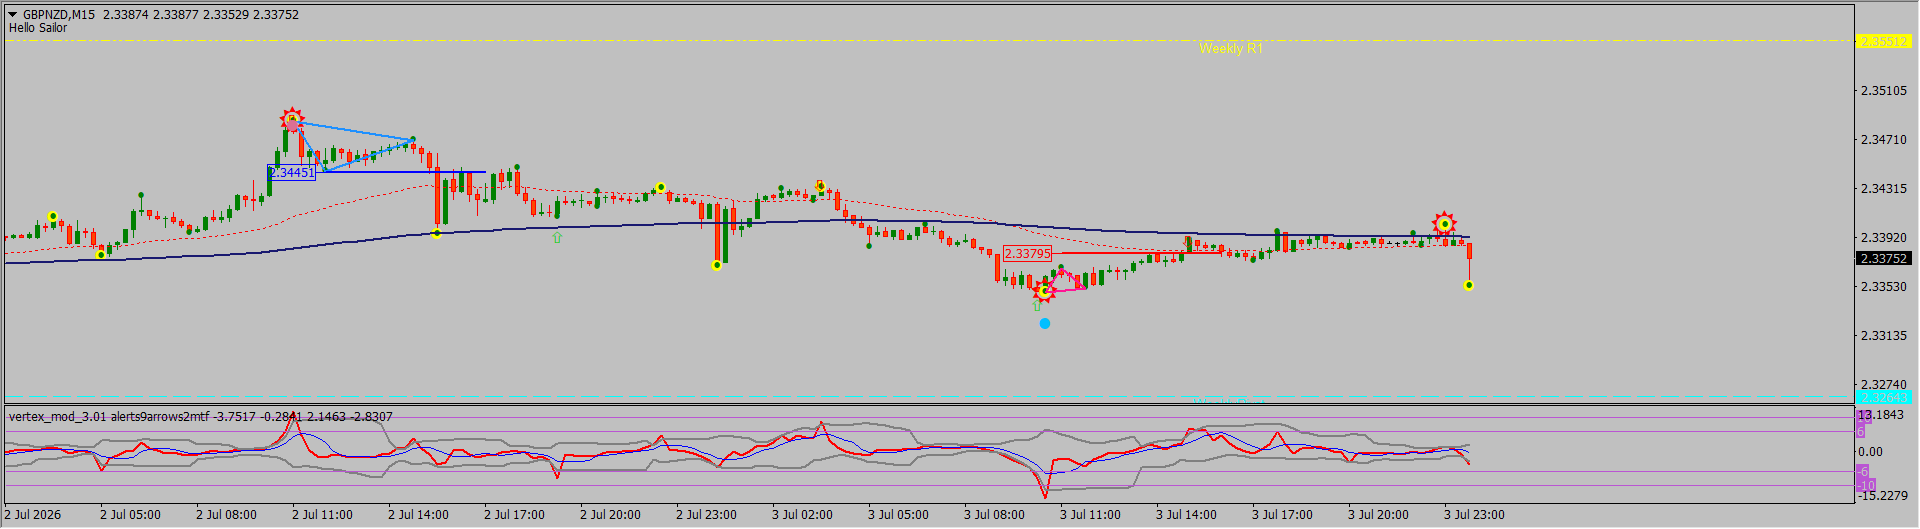This screenshot has height=529, width=1920.
Task: Click the red down arrow near 3 Jul 14:00
Action: pos(1190,242)
